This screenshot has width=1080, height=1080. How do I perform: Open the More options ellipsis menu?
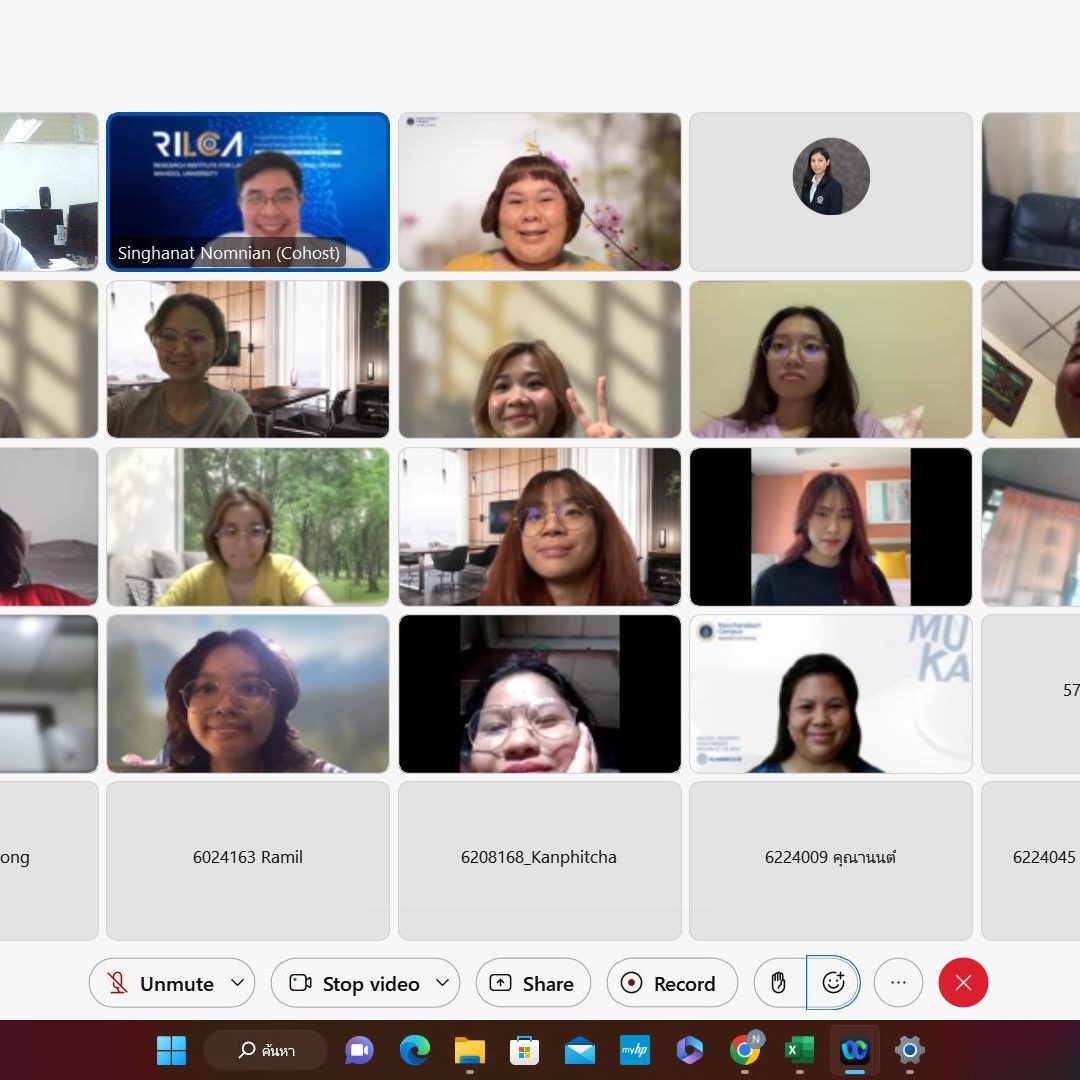click(x=898, y=983)
